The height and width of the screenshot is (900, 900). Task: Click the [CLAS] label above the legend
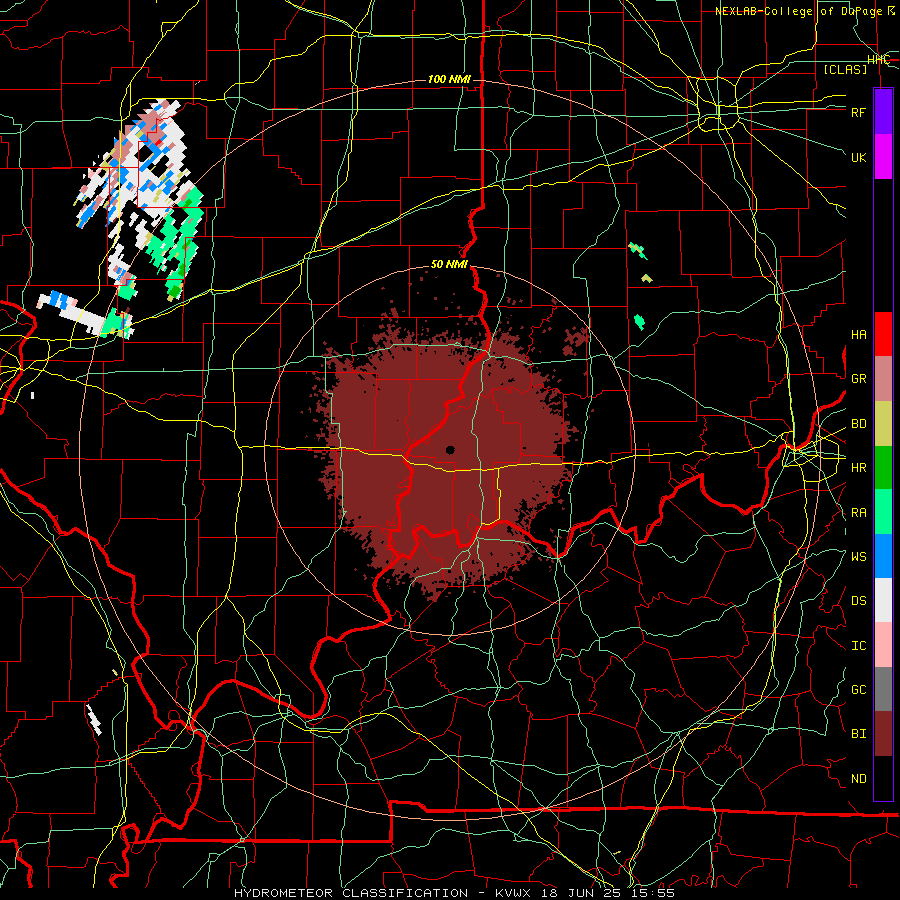pos(845,69)
